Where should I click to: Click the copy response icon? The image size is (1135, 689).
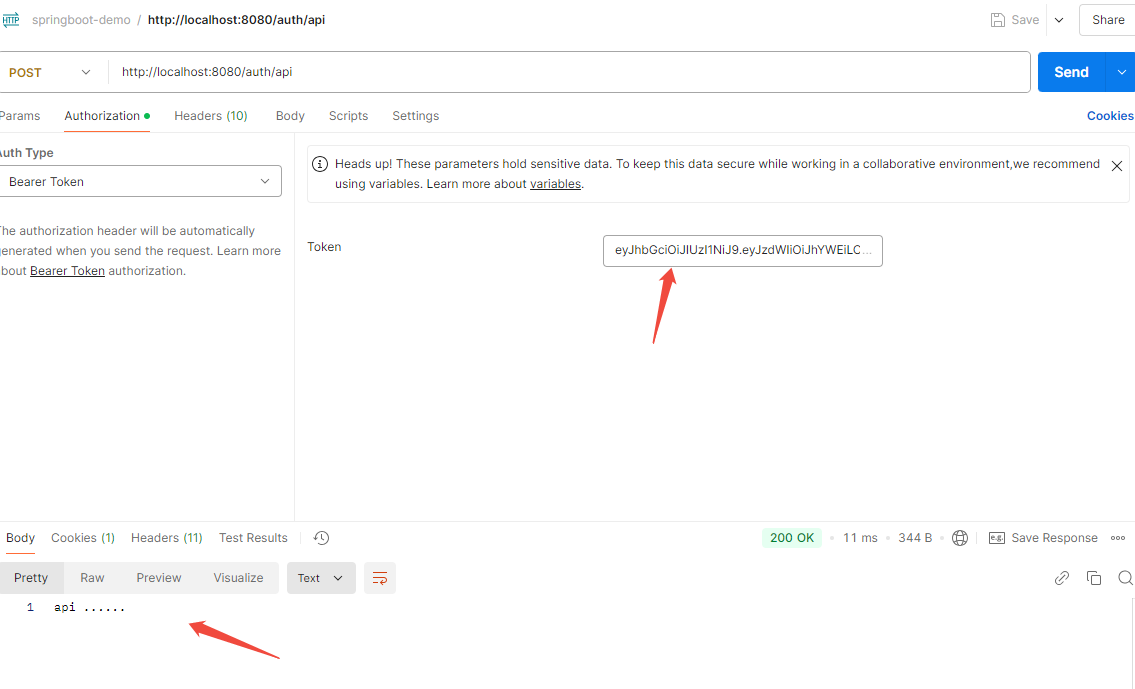pos(1094,578)
